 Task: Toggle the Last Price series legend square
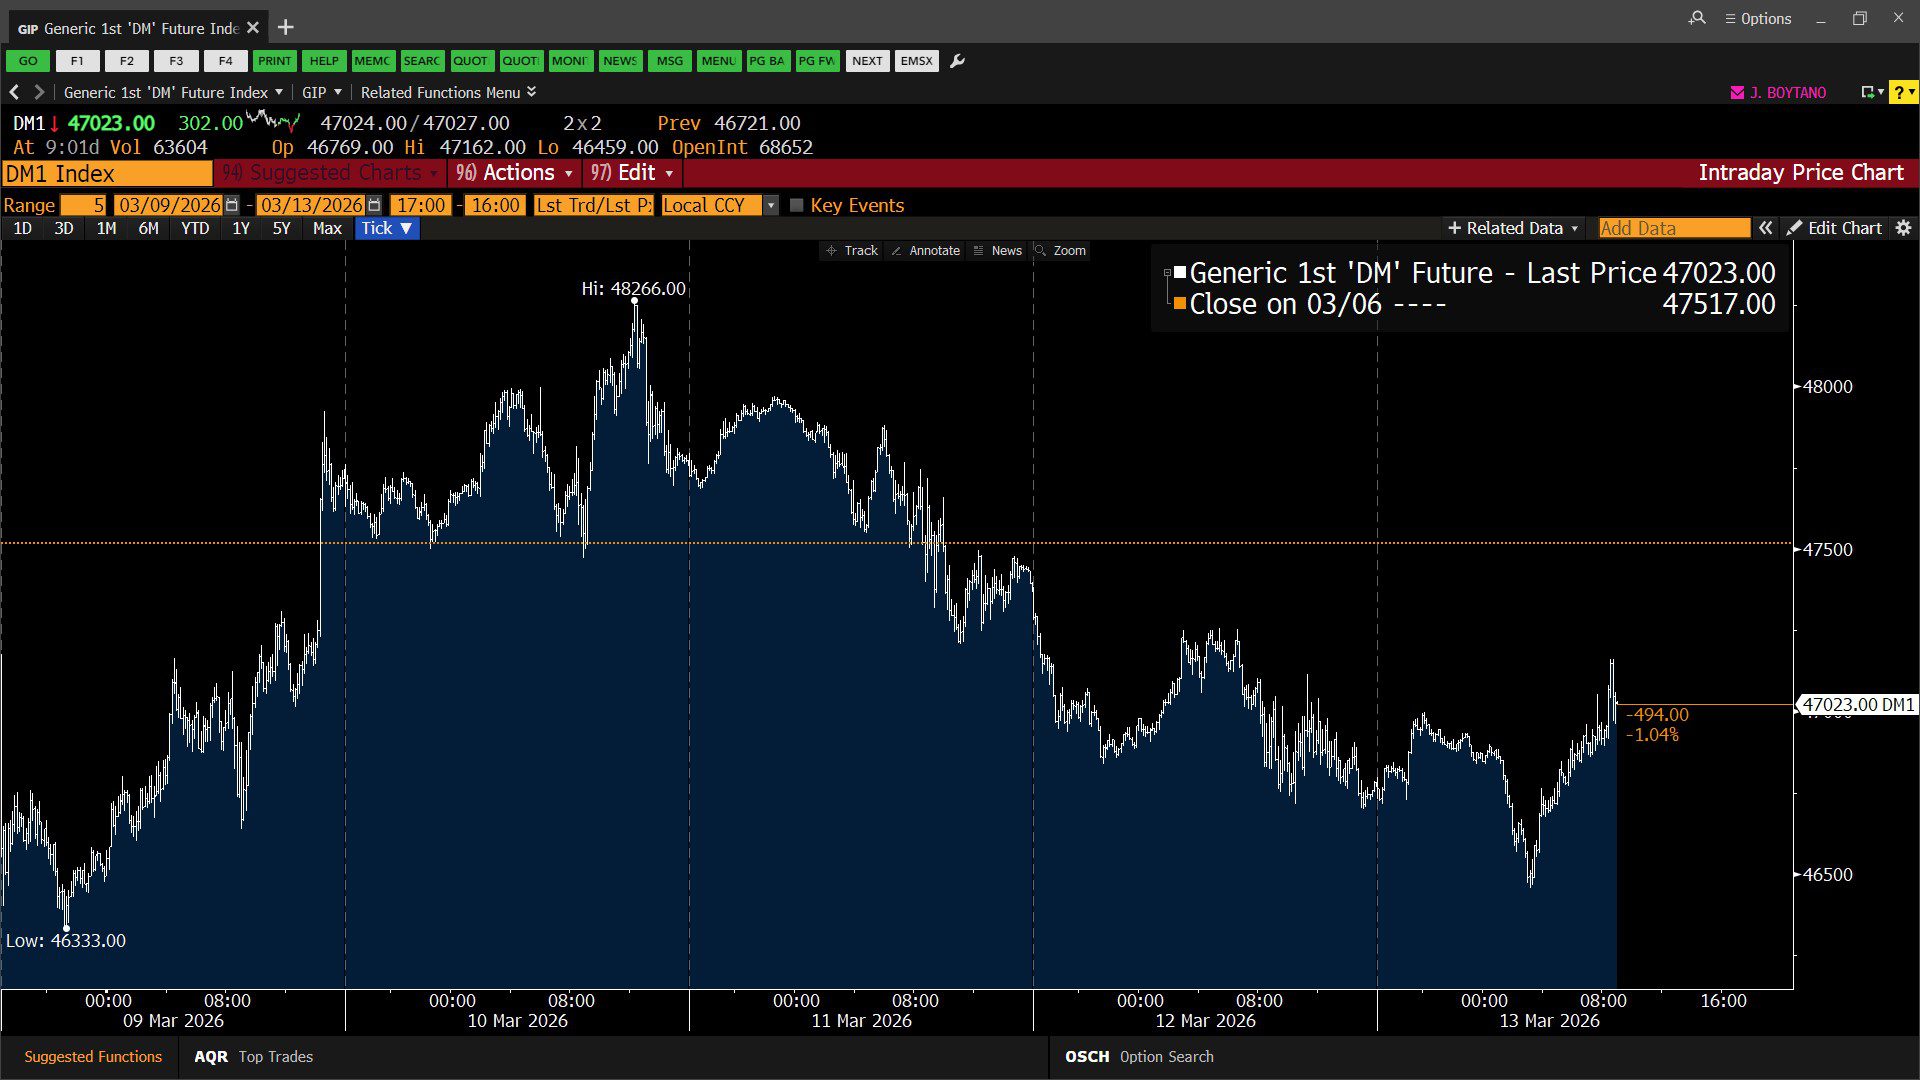(1180, 272)
